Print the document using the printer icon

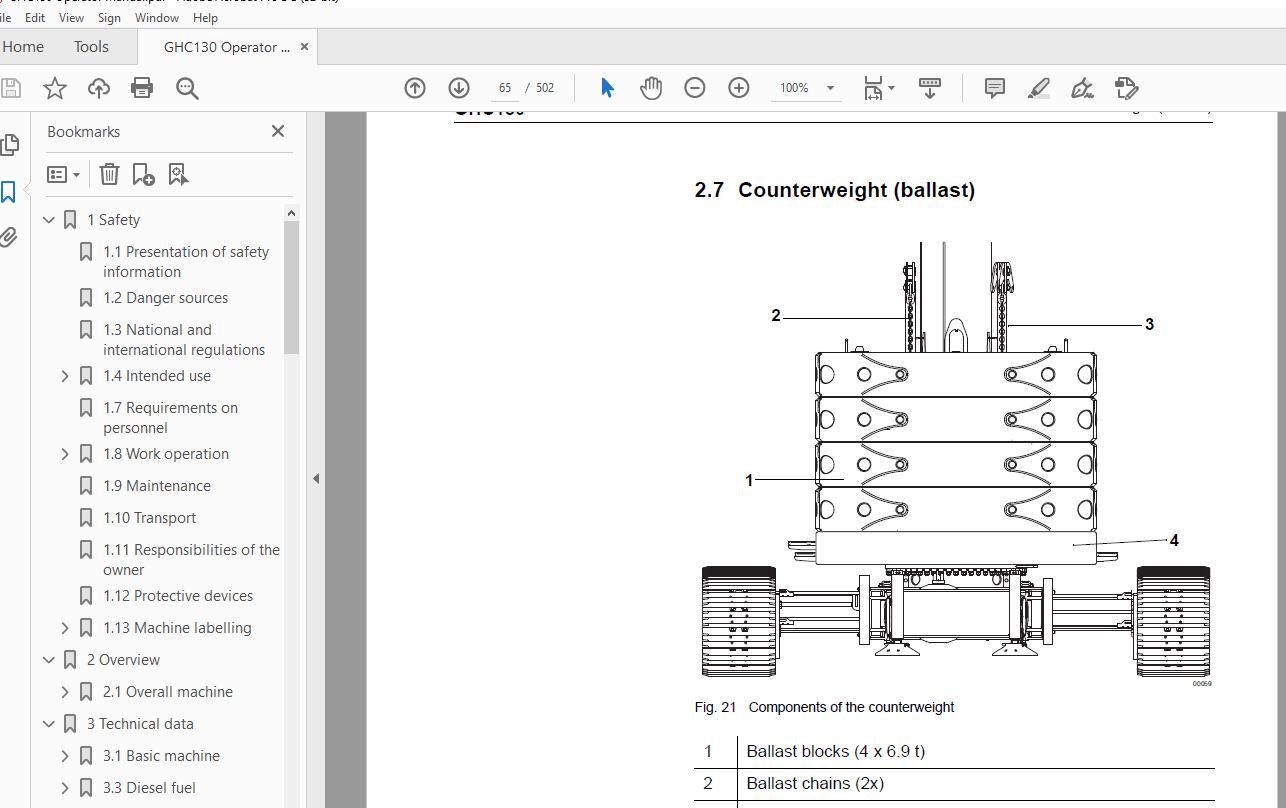point(142,88)
